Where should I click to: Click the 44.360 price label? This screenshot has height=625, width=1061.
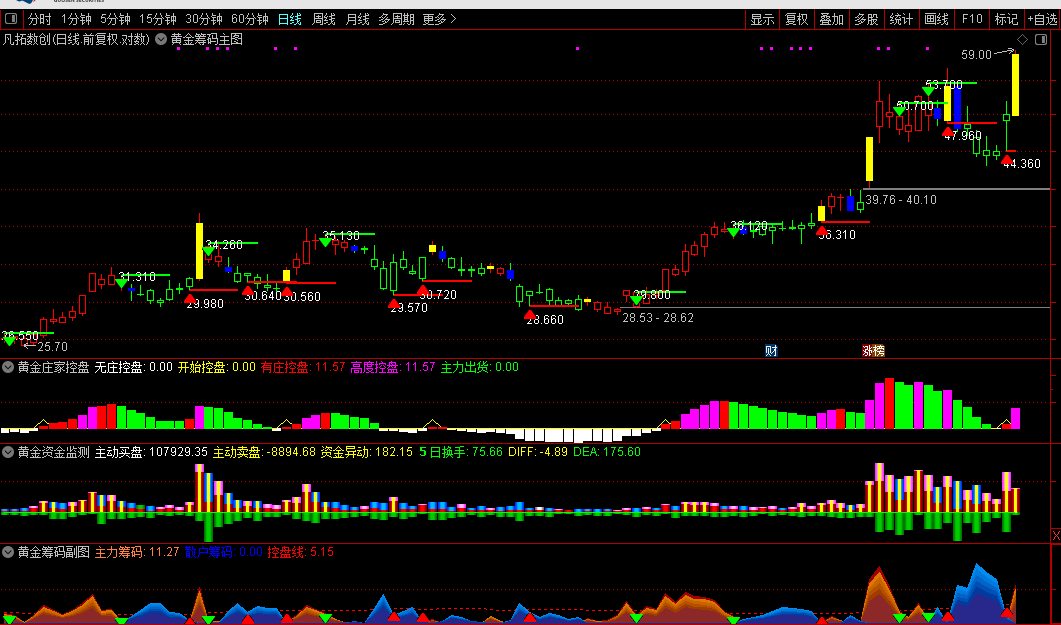[x=1021, y=164]
